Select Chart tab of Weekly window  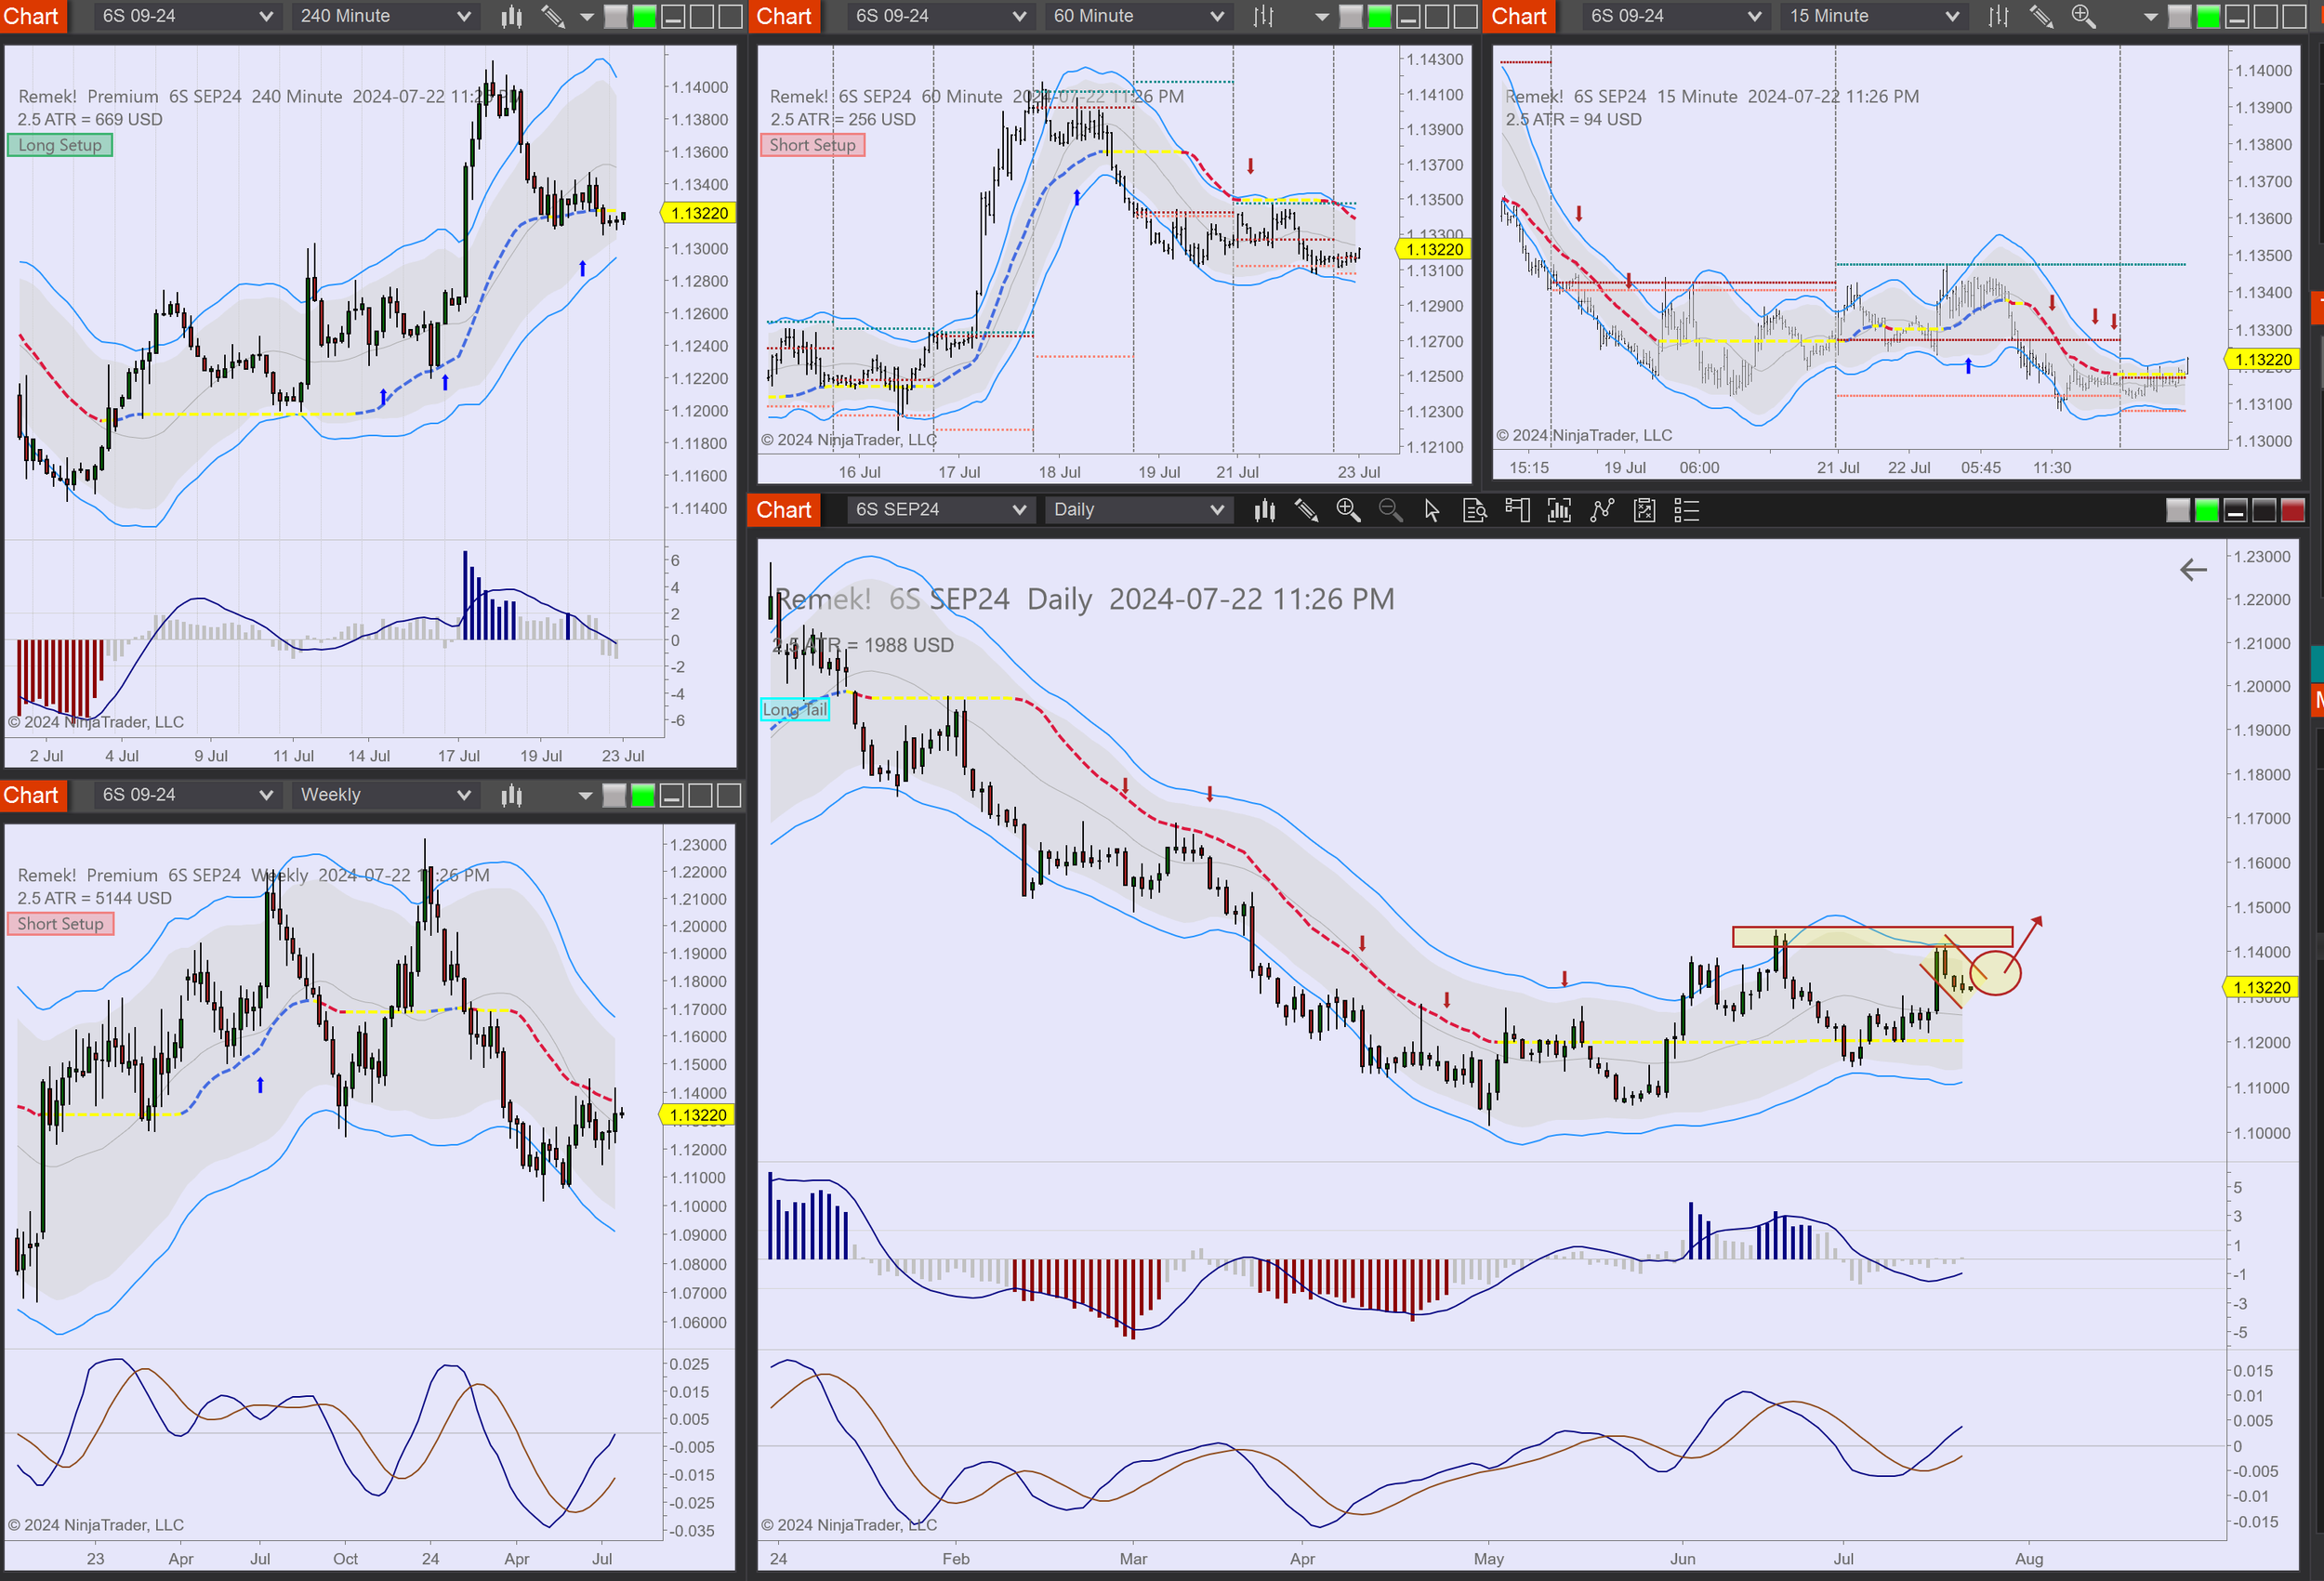[x=33, y=795]
